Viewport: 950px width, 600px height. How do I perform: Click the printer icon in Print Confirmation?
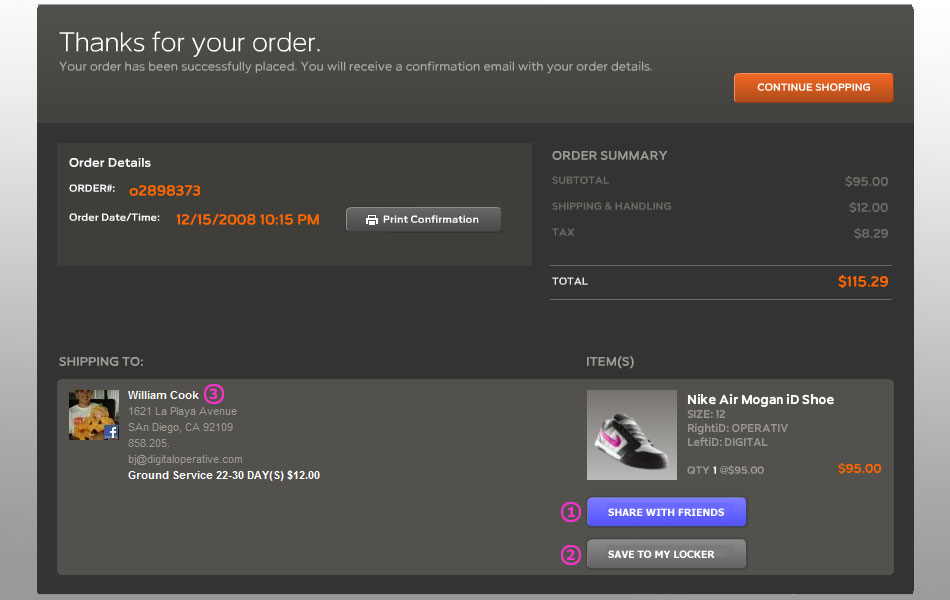pos(371,220)
